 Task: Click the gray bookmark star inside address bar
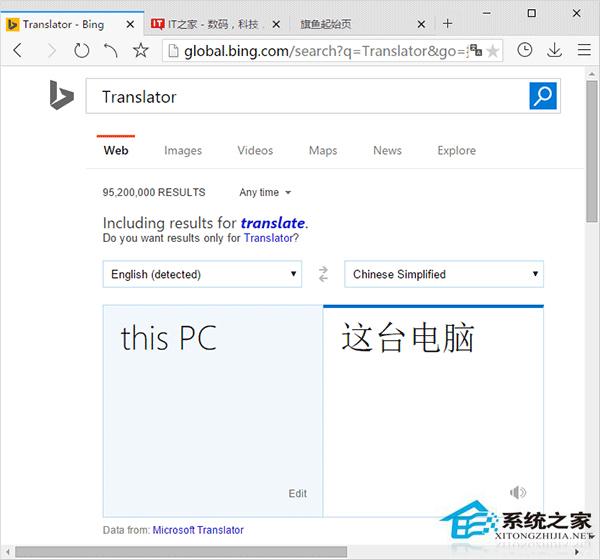(x=493, y=51)
